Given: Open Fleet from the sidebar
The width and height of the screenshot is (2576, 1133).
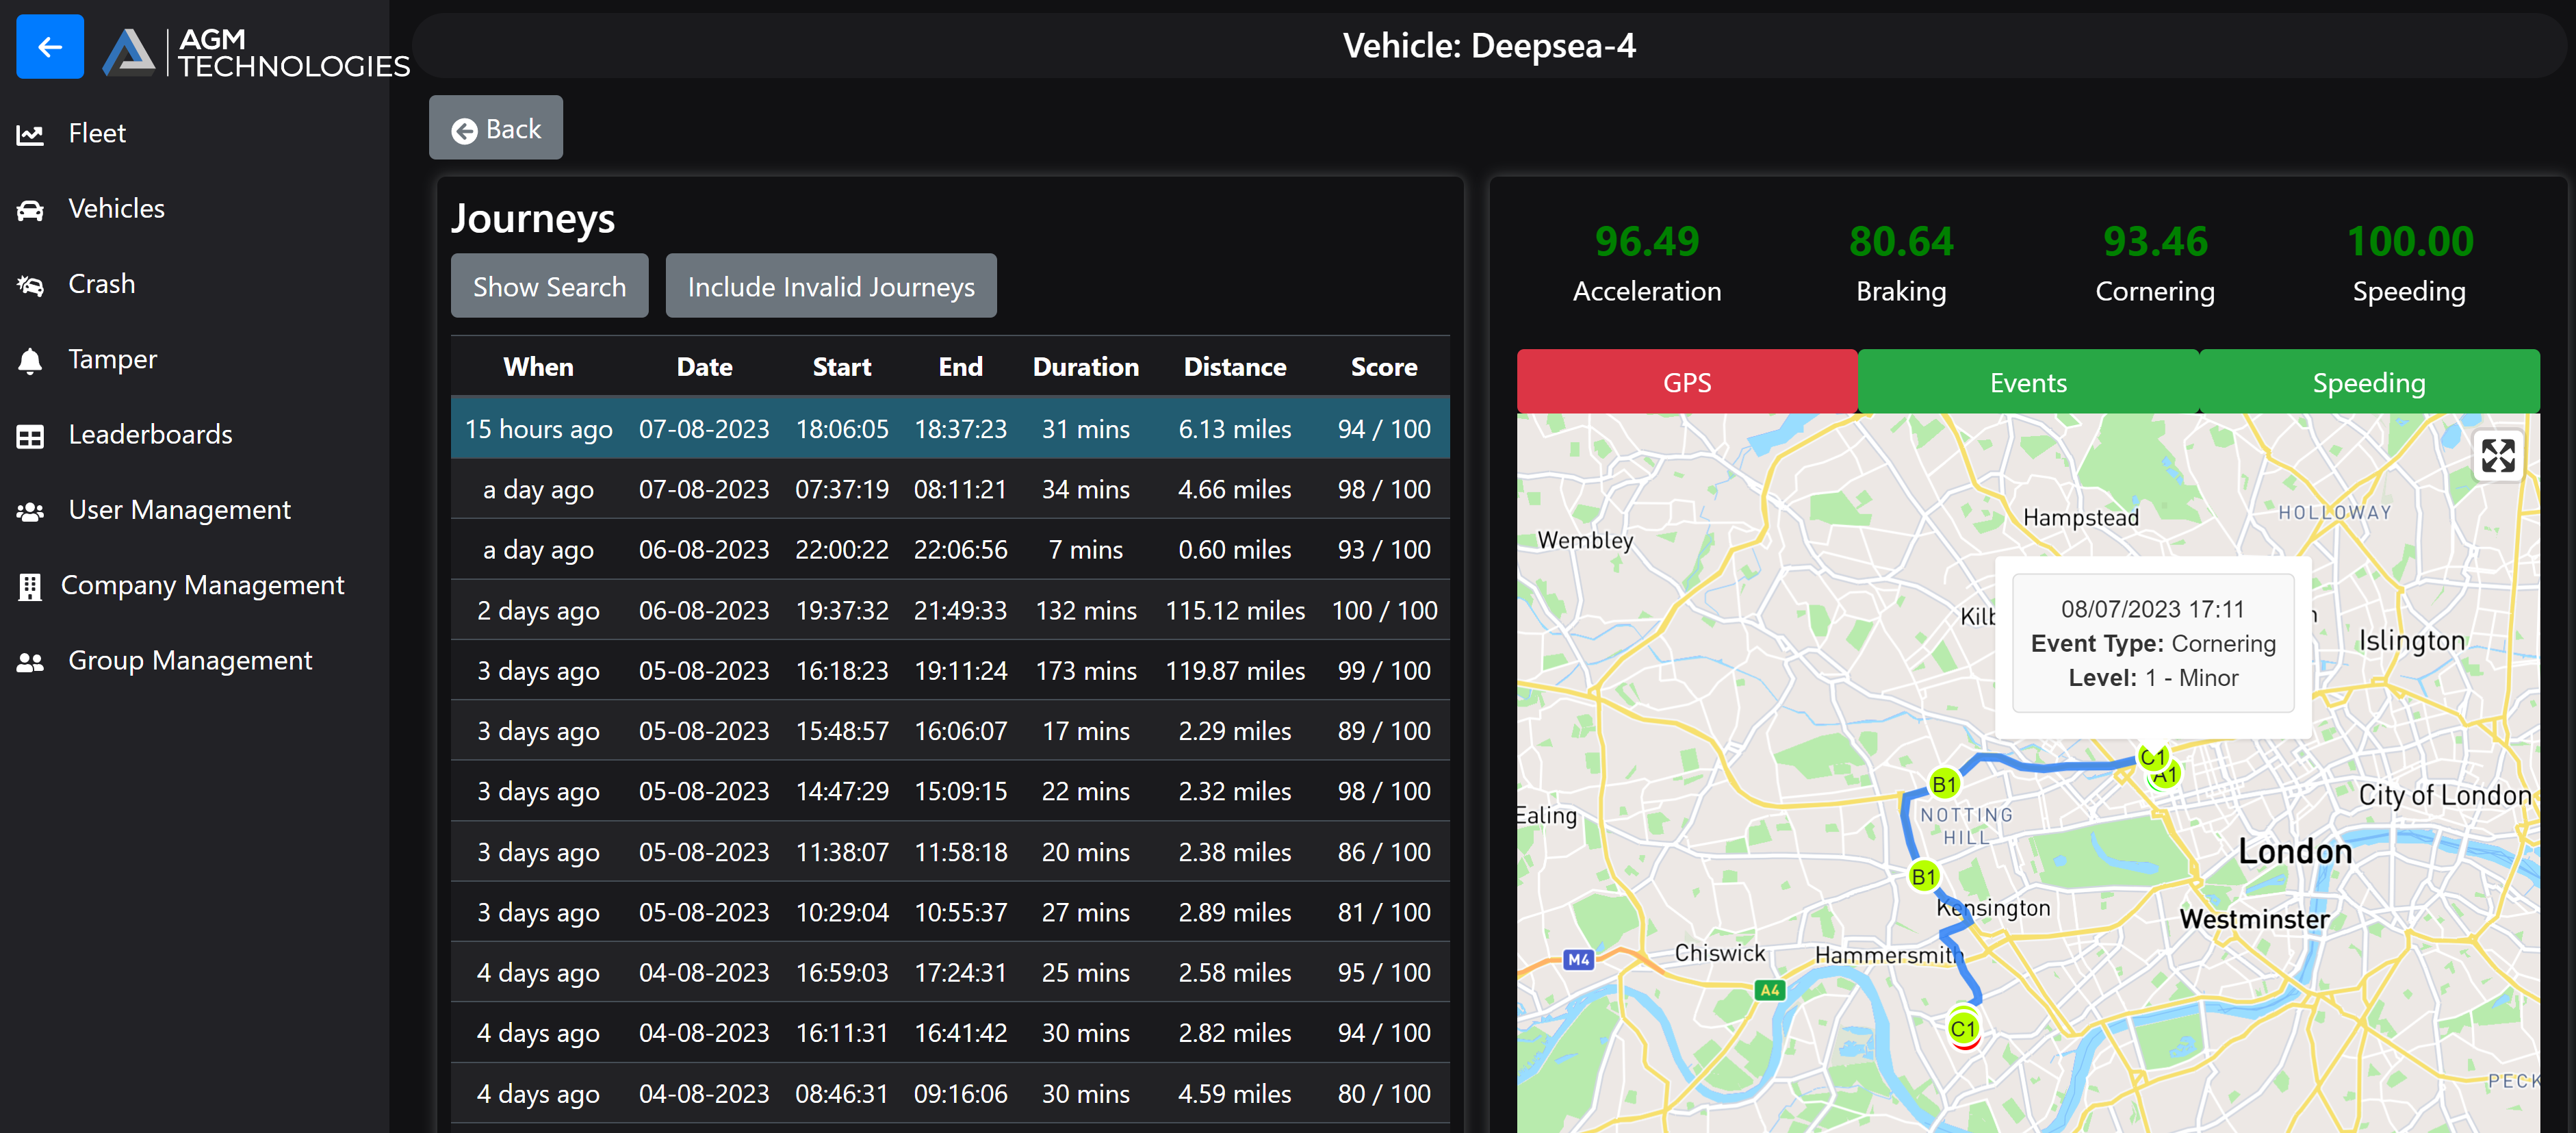Looking at the screenshot, I should (x=96, y=133).
